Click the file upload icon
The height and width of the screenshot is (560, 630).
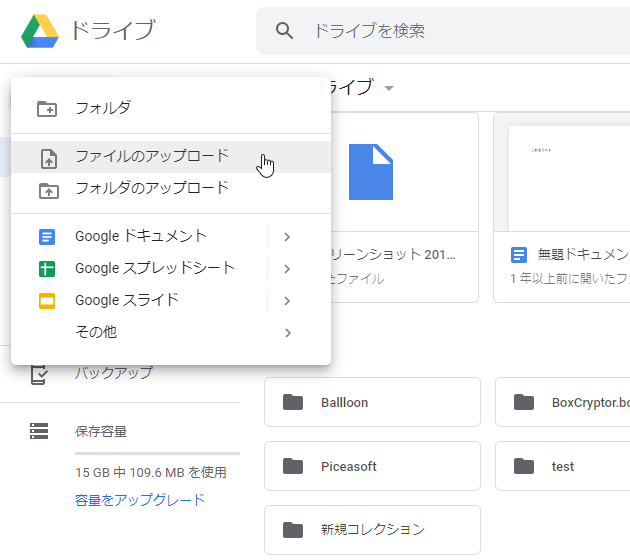click(x=49, y=158)
